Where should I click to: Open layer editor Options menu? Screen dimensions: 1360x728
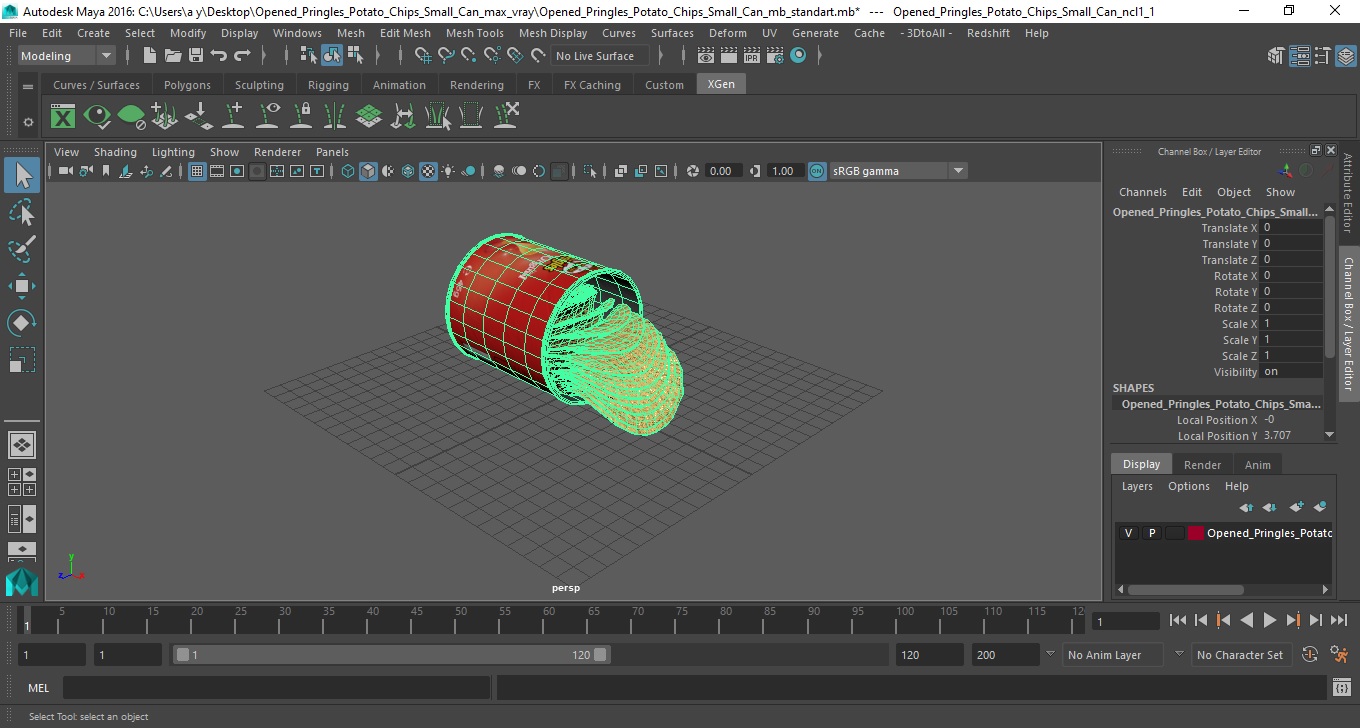click(x=1188, y=486)
